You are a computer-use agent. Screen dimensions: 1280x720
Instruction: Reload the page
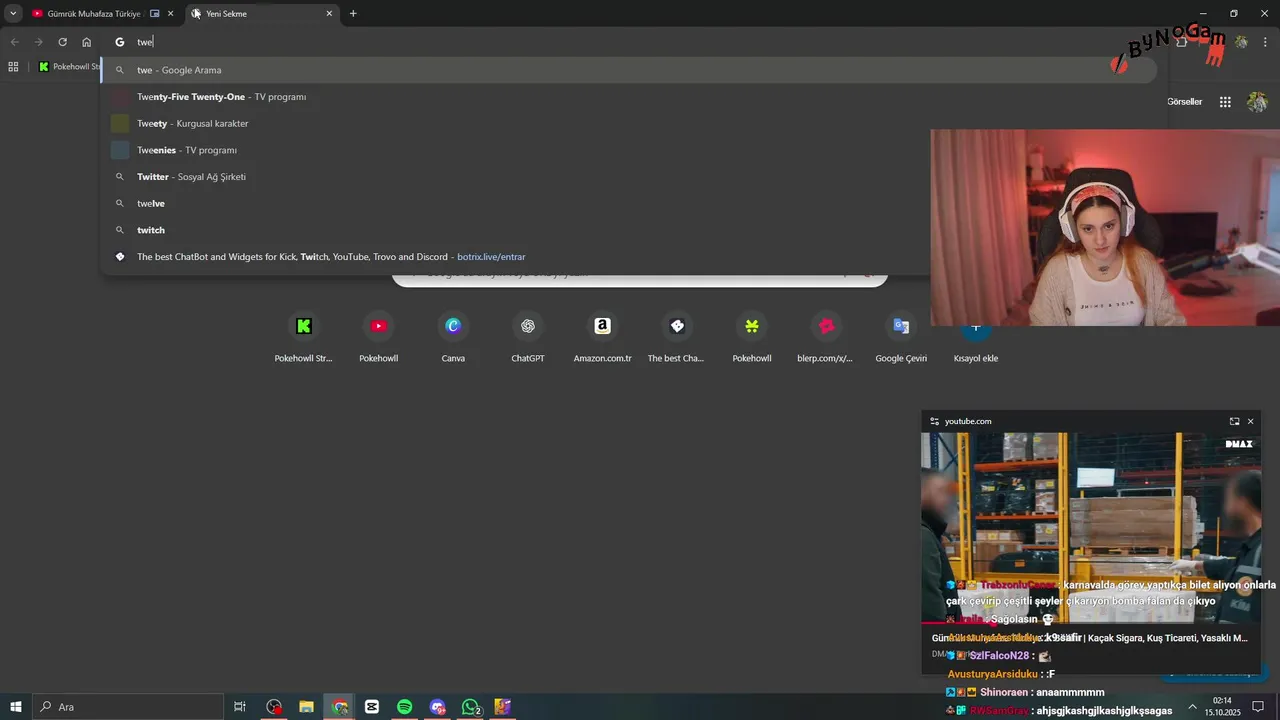click(62, 42)
